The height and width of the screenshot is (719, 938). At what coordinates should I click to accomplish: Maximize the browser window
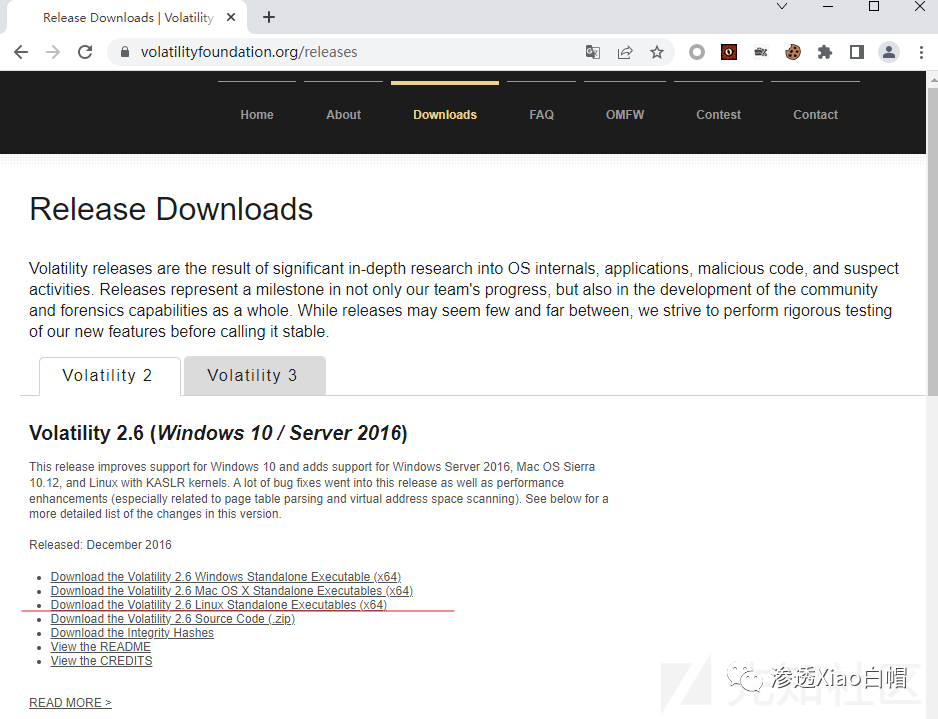click(874, 7)
